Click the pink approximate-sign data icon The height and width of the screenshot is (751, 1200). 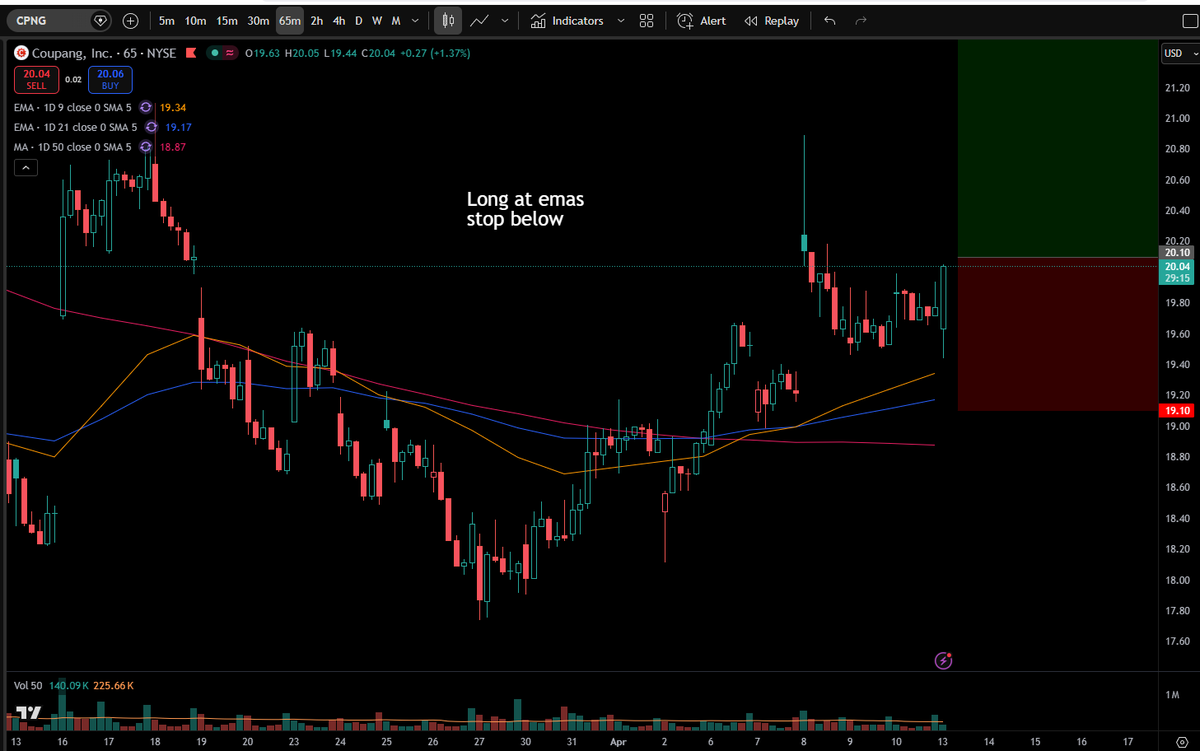[x=230, y=53]
